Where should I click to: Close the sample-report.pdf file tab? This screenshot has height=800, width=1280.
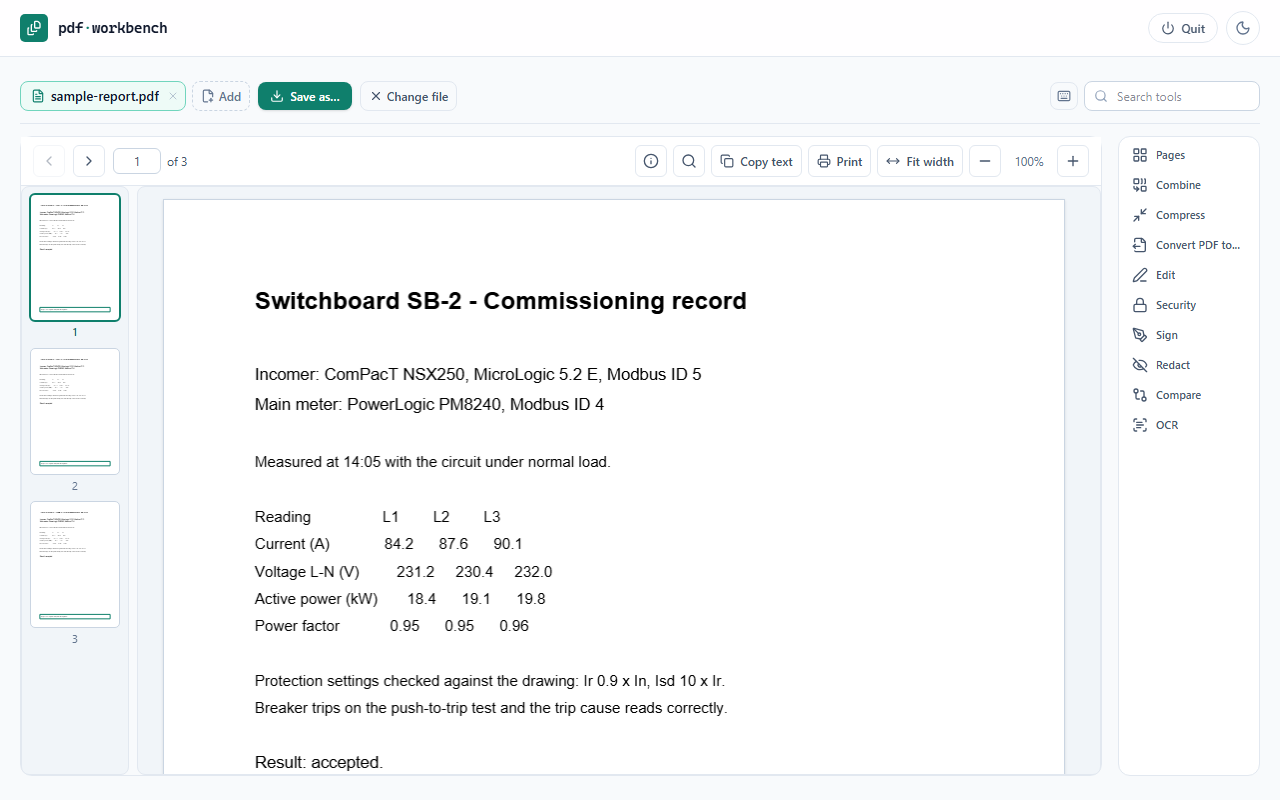pos(172,96)
